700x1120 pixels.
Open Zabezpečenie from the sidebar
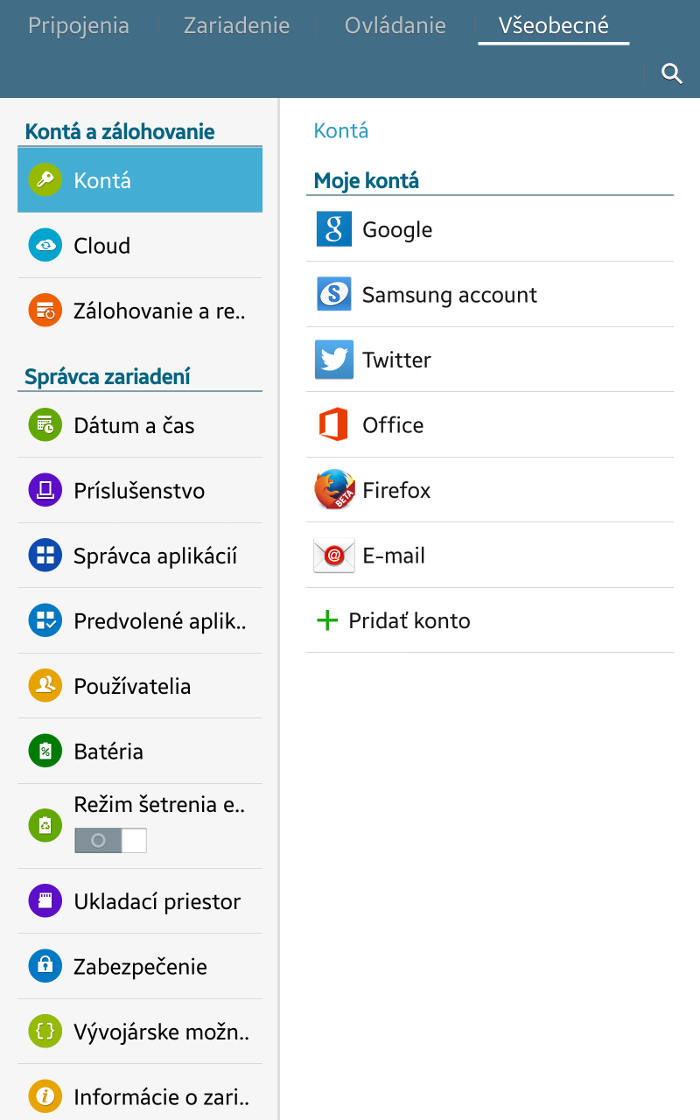pos(44,966)
